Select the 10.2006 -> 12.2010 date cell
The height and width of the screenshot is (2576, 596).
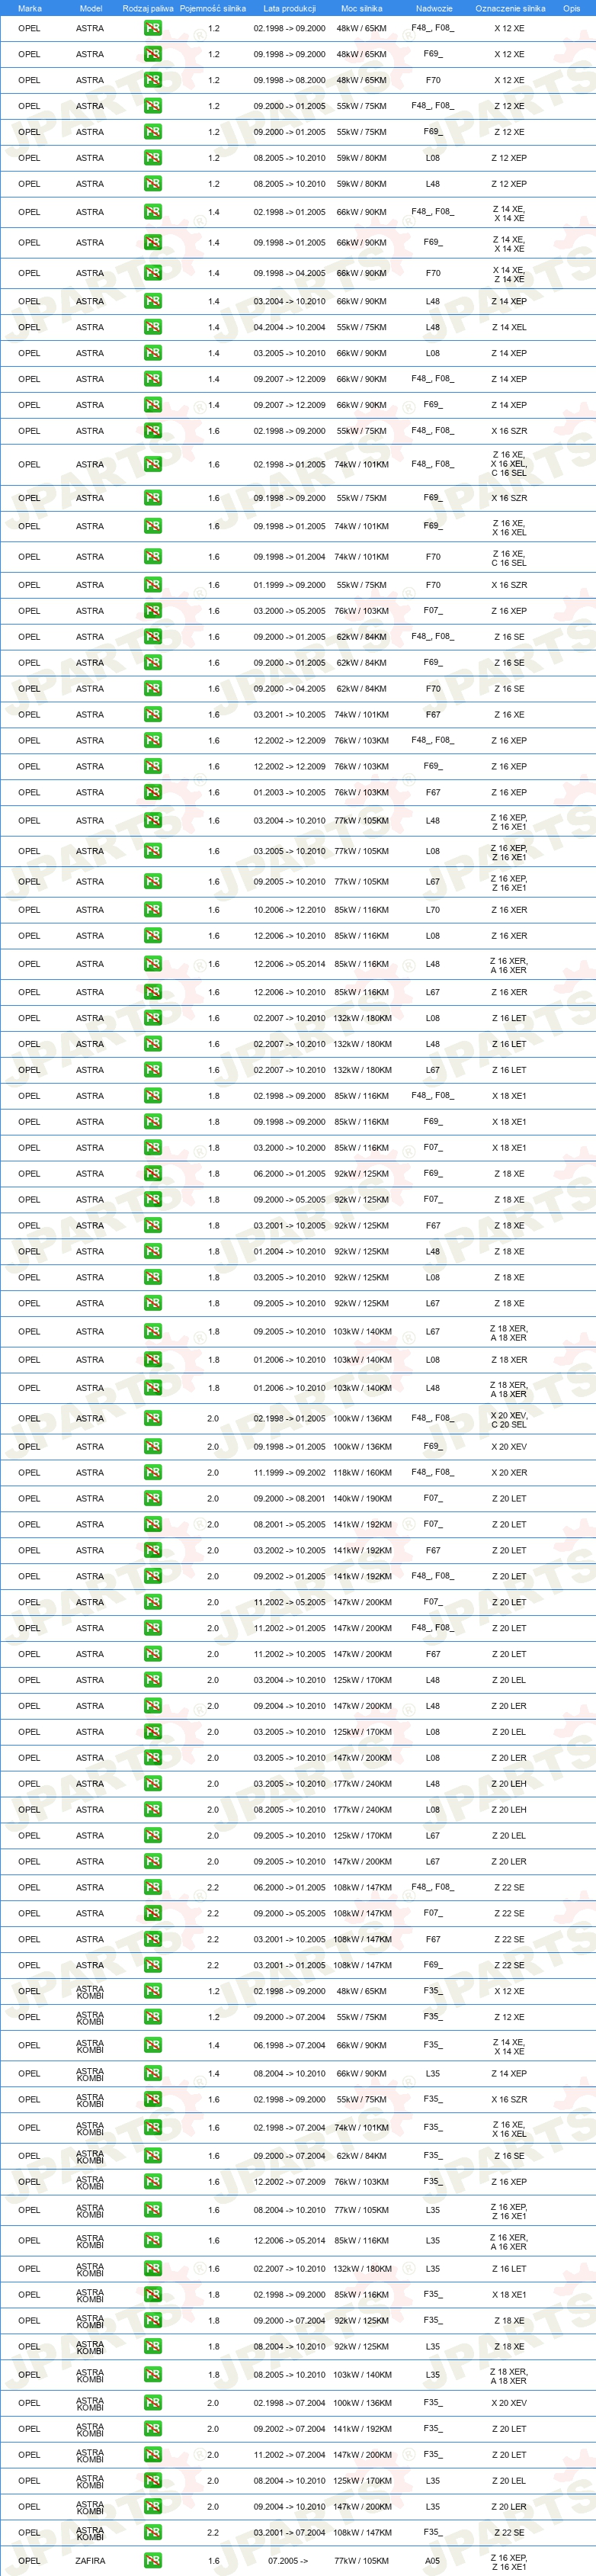tap(289, 910)
